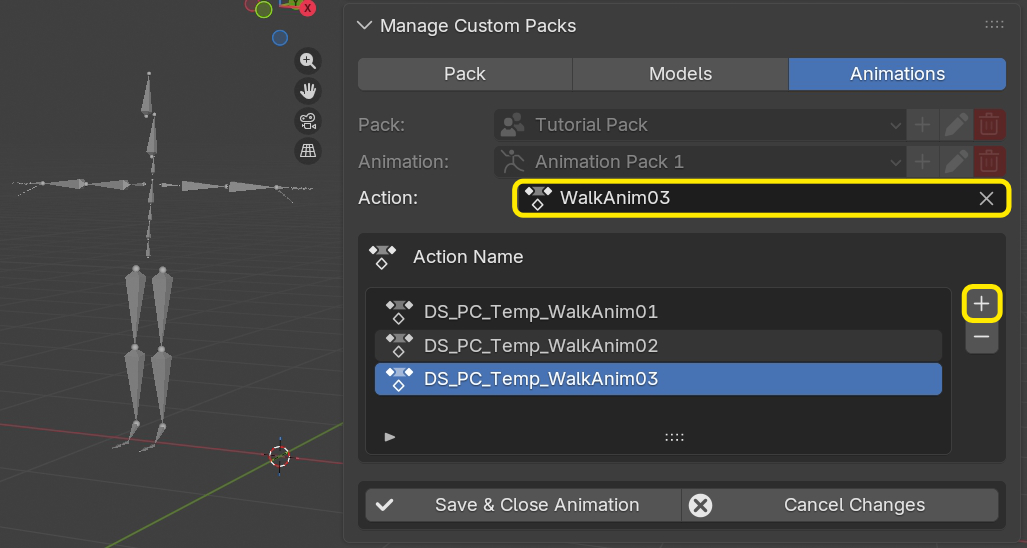Image resolution: width=1027 pixels, height=548 pixels.
Task: Click the blue axis gizmo dot
Action: click(280, 38)
